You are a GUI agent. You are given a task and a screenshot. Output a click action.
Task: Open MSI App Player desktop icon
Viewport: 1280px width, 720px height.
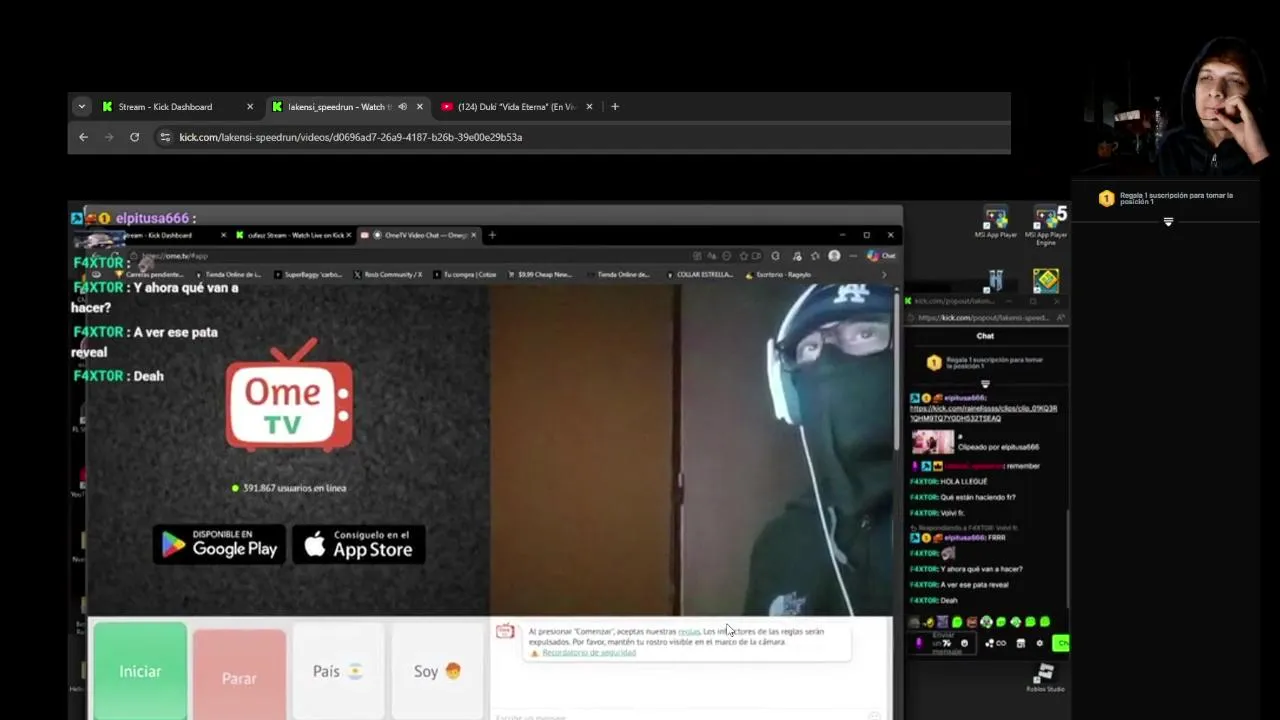point(995,223)
